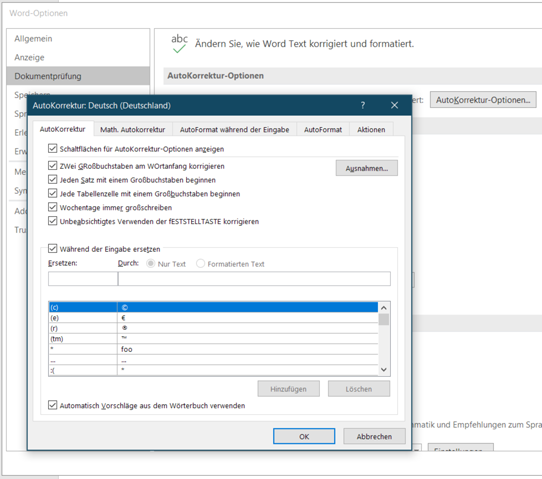This screenshot has height=479, width=542.
Task: Click the Hinzufügen button
Action: pyautogui.click(x=289, y=389)
